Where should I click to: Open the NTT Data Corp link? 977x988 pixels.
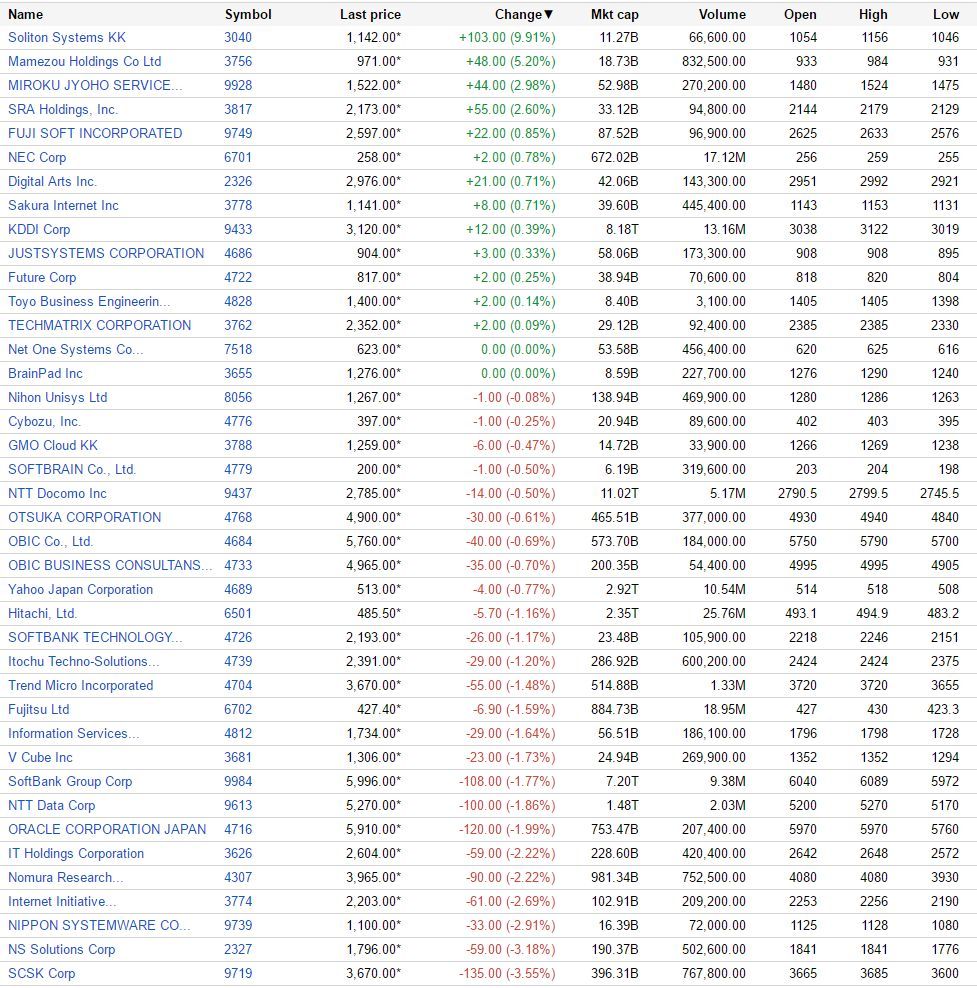52,805
